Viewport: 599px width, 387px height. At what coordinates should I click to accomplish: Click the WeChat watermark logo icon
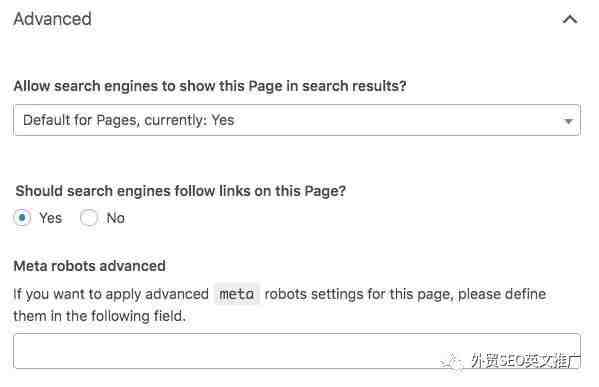pos(452,361)
